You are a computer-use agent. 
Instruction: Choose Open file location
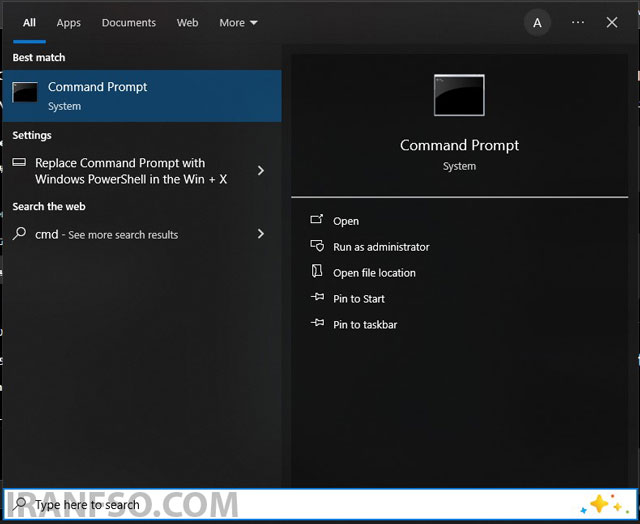pos(374,273)
